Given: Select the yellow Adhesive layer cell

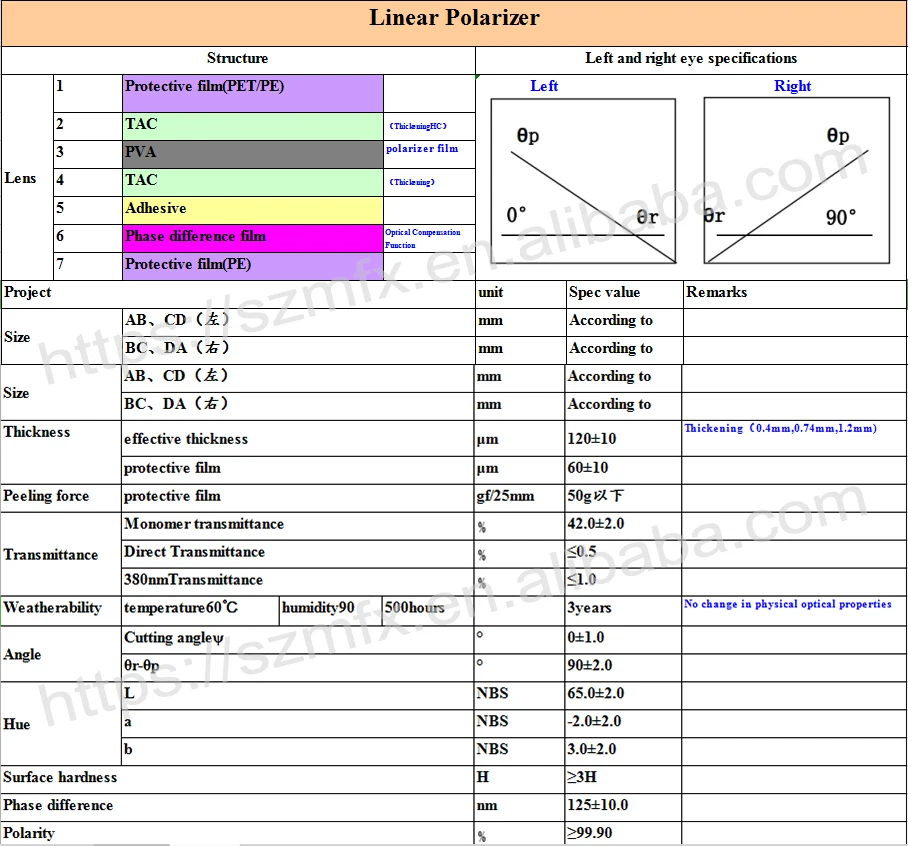Looking at the screenshot, I should coord(252,210).
